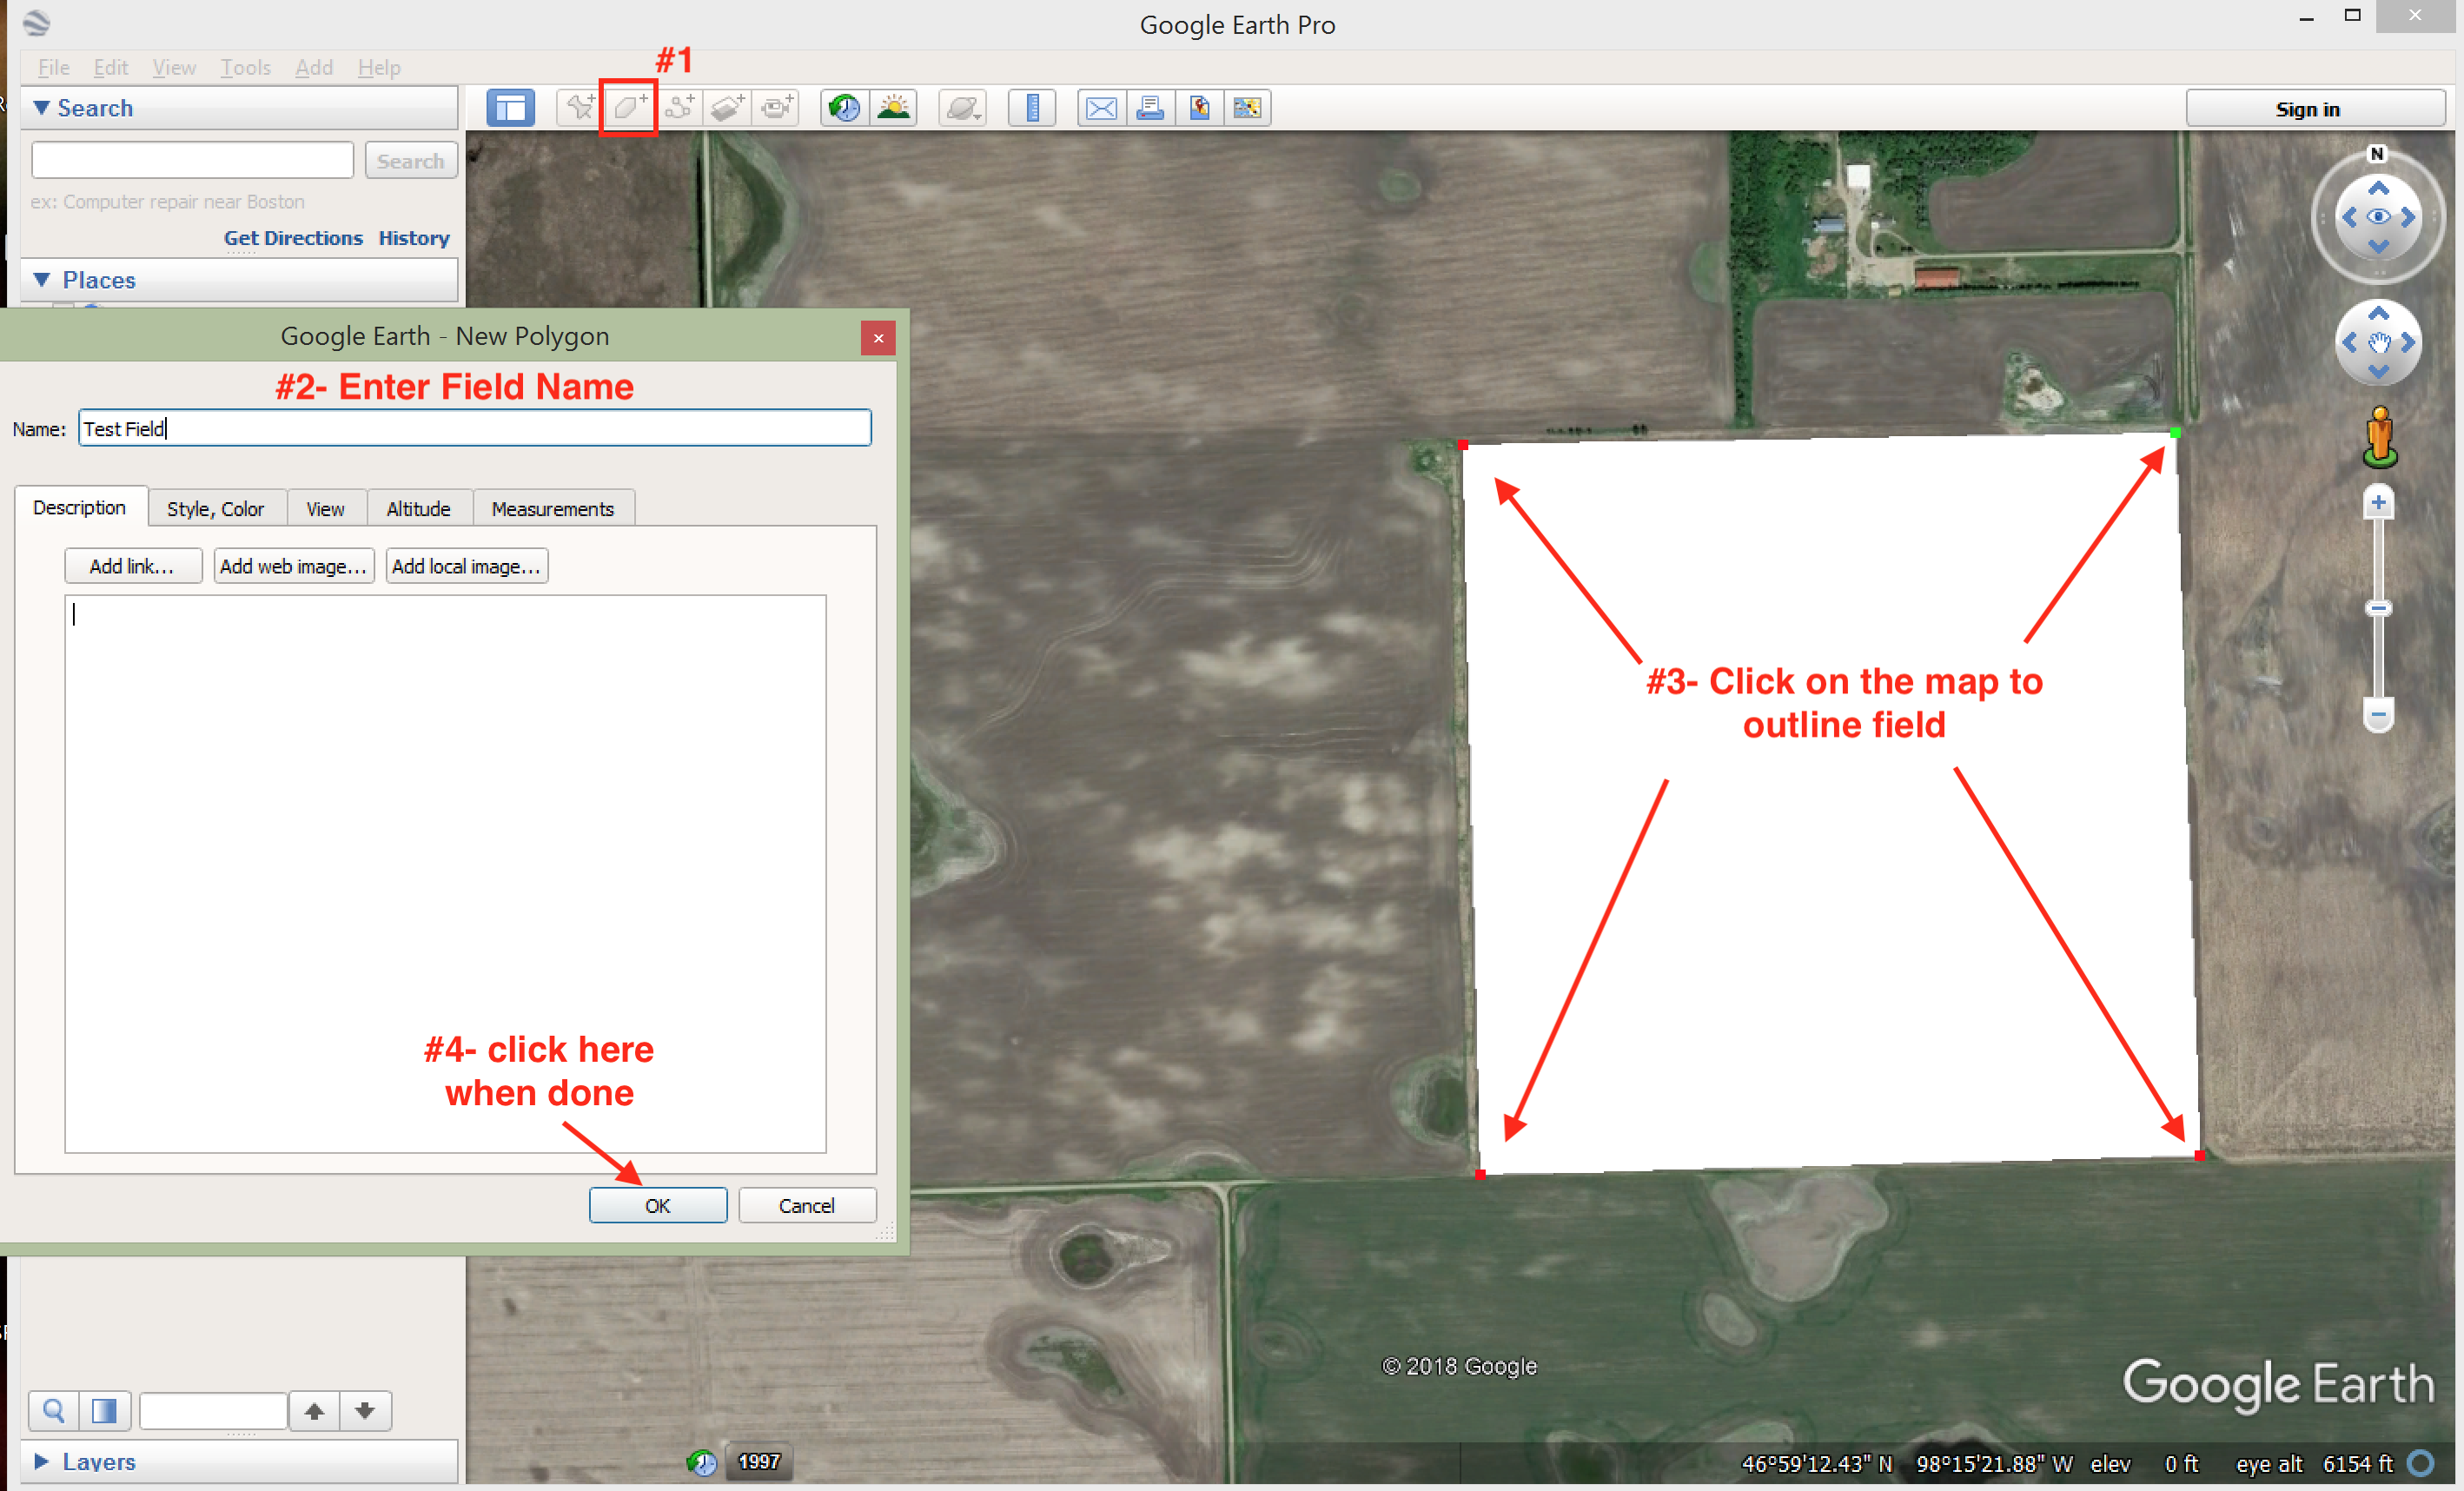
Task: Click the History link
Action: [x=414, y=238]
